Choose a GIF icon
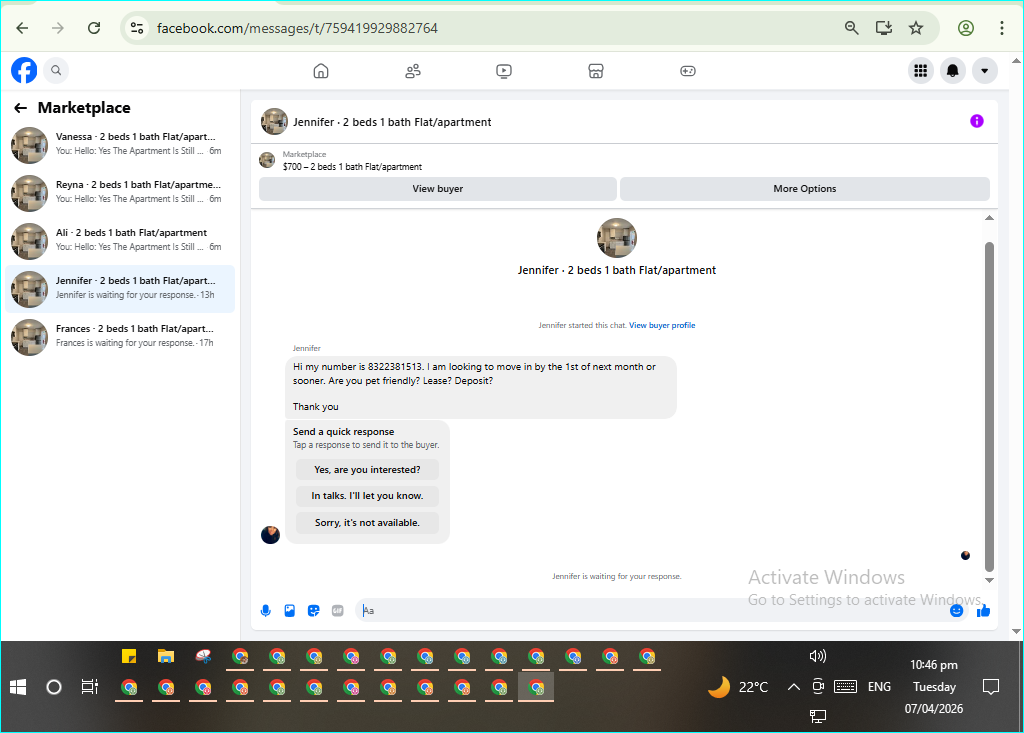1024x733 pixels. coord(338,611)
